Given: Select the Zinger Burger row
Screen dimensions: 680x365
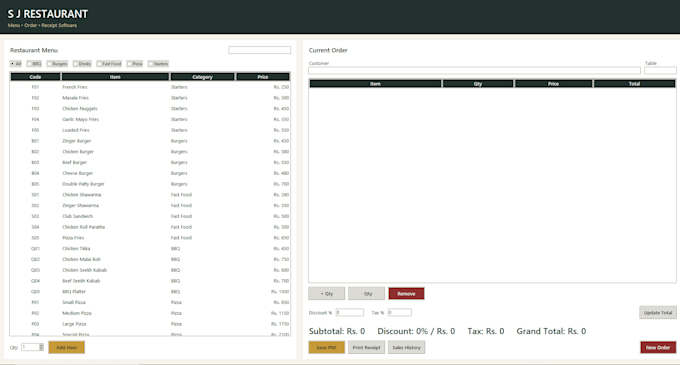Looking at the screenshot, I should click(150, 141).
